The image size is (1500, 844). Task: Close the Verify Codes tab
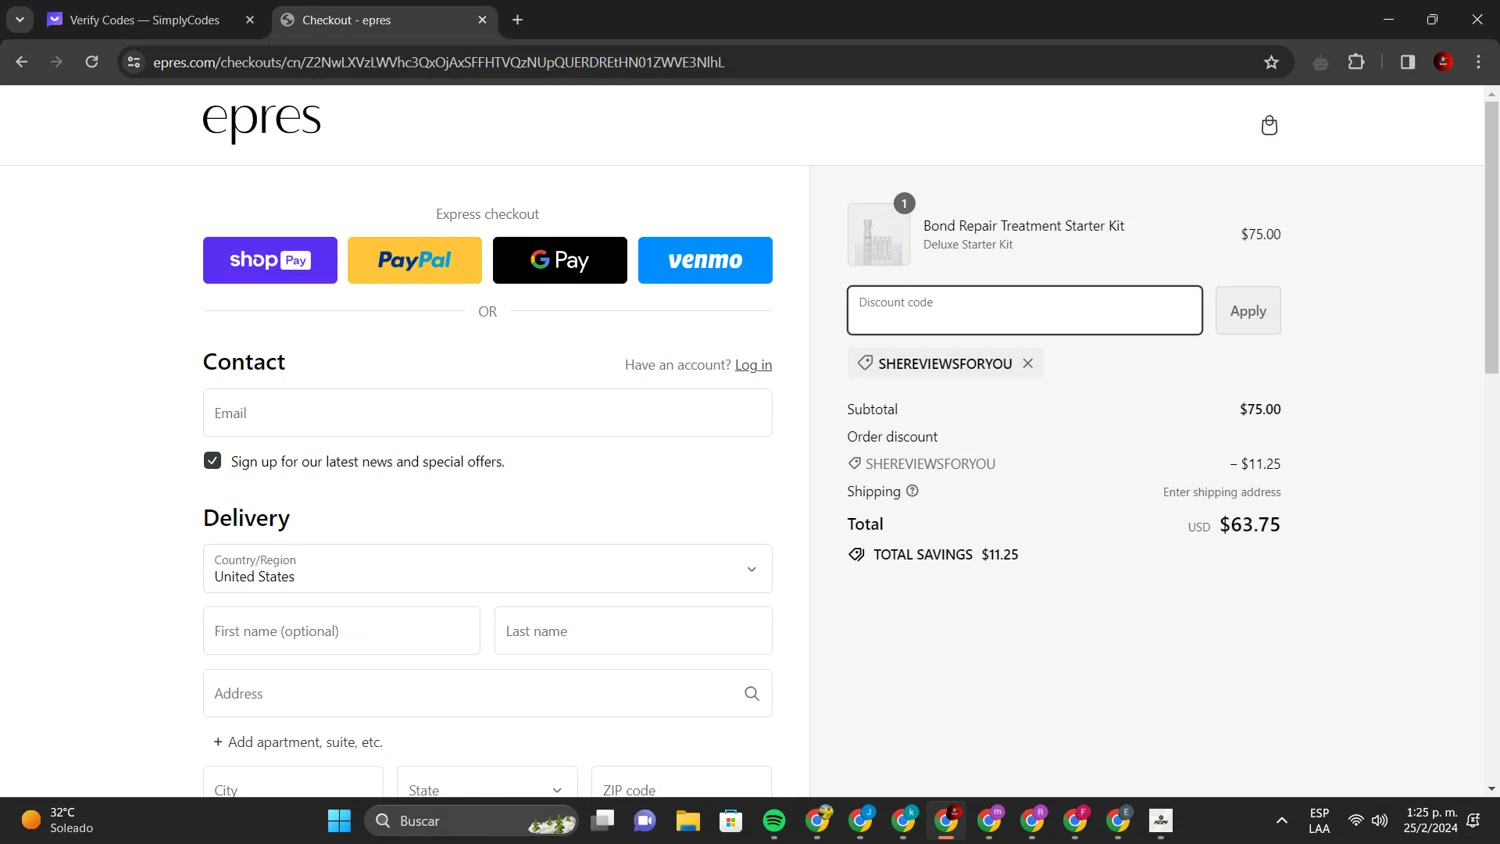(250, 20)
